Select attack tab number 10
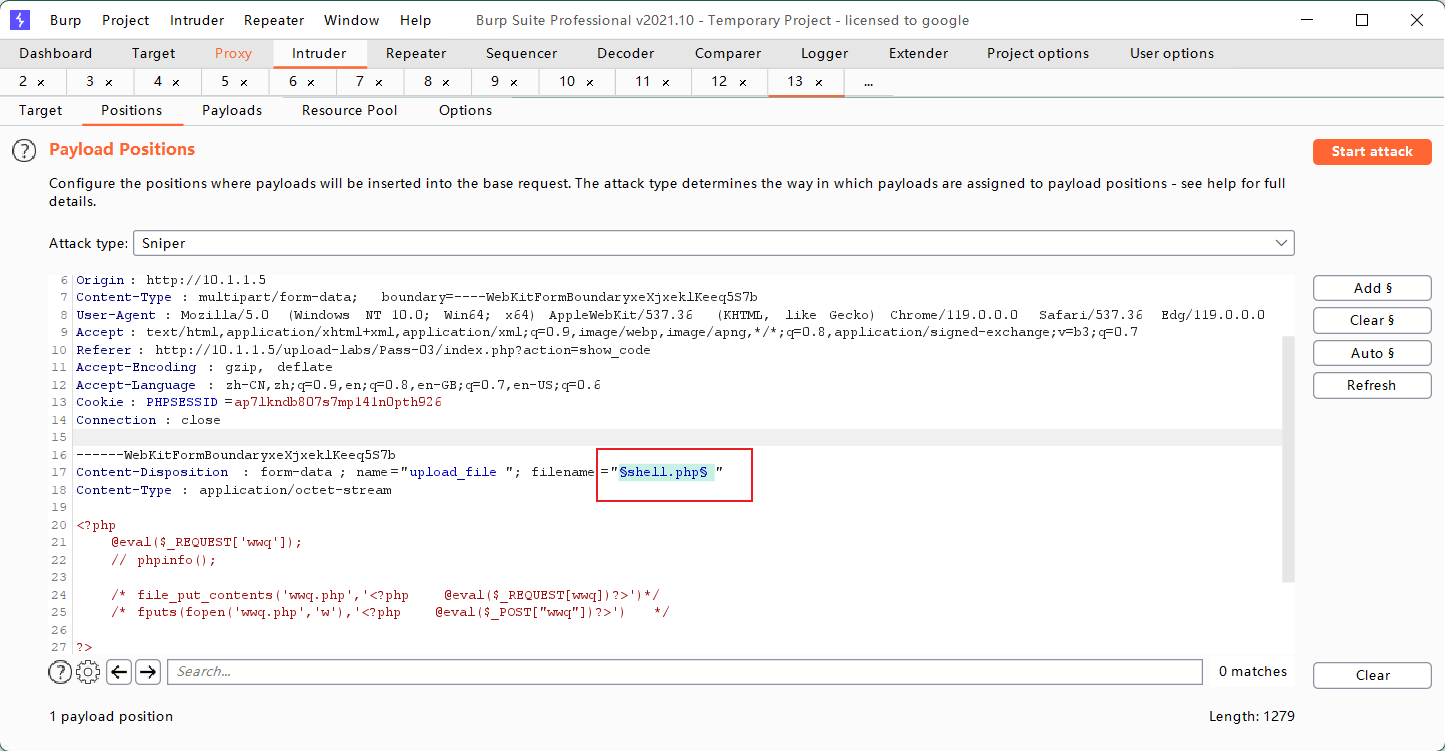This screenshot has width=1445, height=751. pyautogui.click(x=567, y=82)
